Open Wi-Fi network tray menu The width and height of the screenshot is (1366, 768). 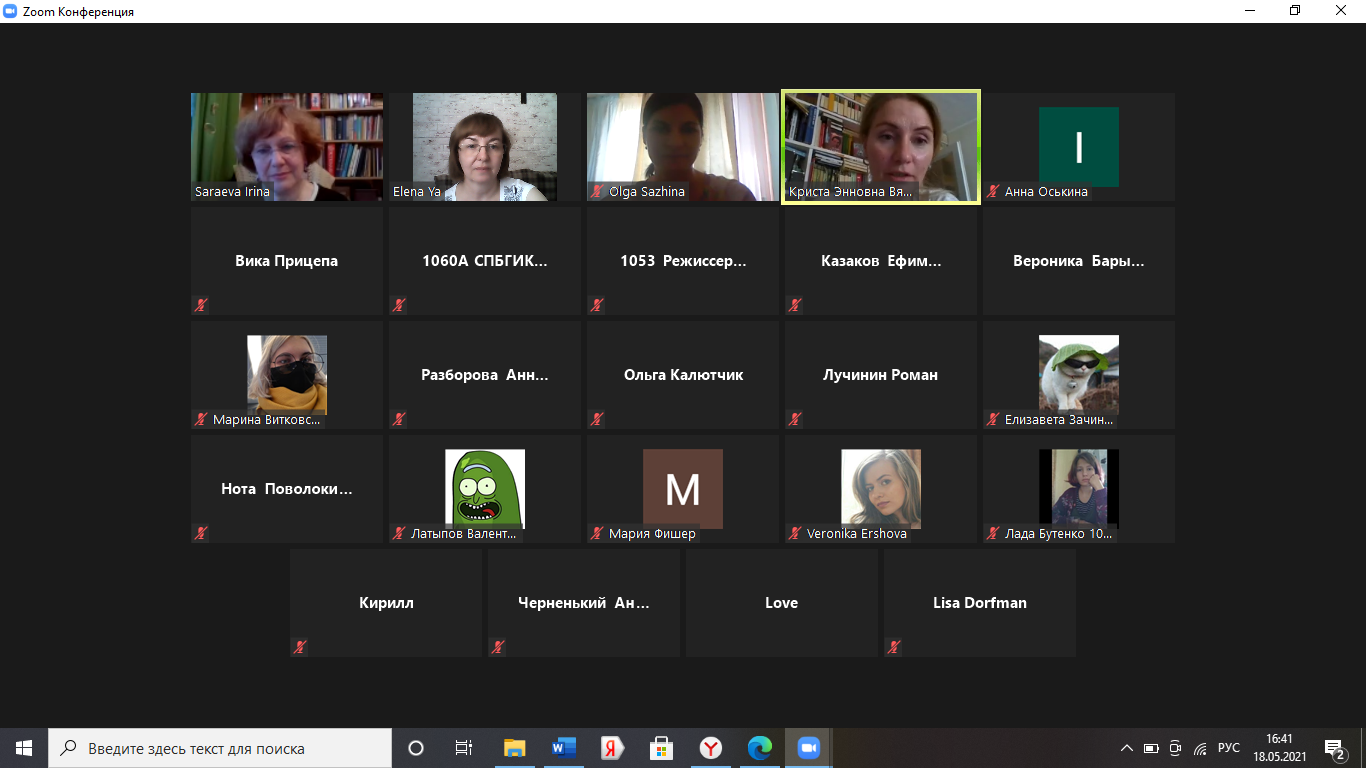point(1199,748)
